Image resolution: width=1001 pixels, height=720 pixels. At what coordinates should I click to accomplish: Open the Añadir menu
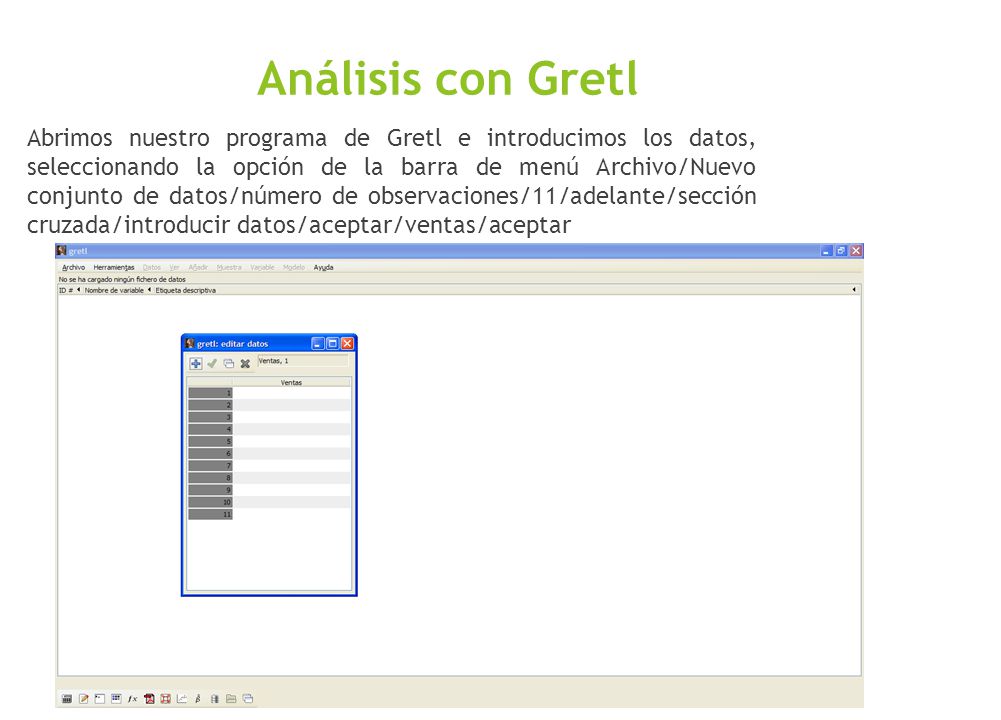(x=198, y=267)
